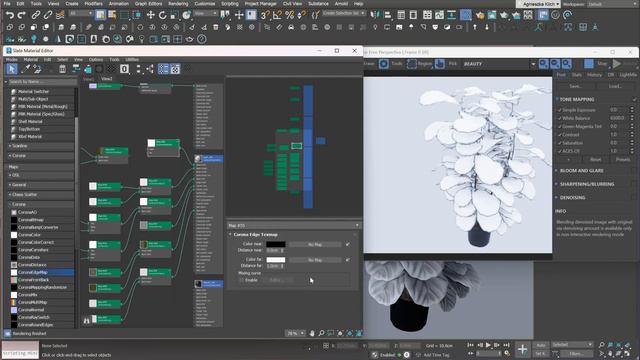Collapse the TONE MAPPING section
This screenshot has height=360, width=640.
pos(577,99)
